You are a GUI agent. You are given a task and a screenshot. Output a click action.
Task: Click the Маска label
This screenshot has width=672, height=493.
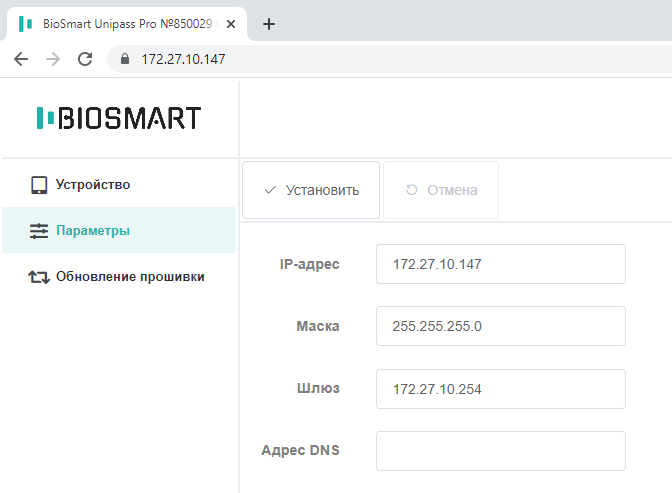click(x=318, y=326)
